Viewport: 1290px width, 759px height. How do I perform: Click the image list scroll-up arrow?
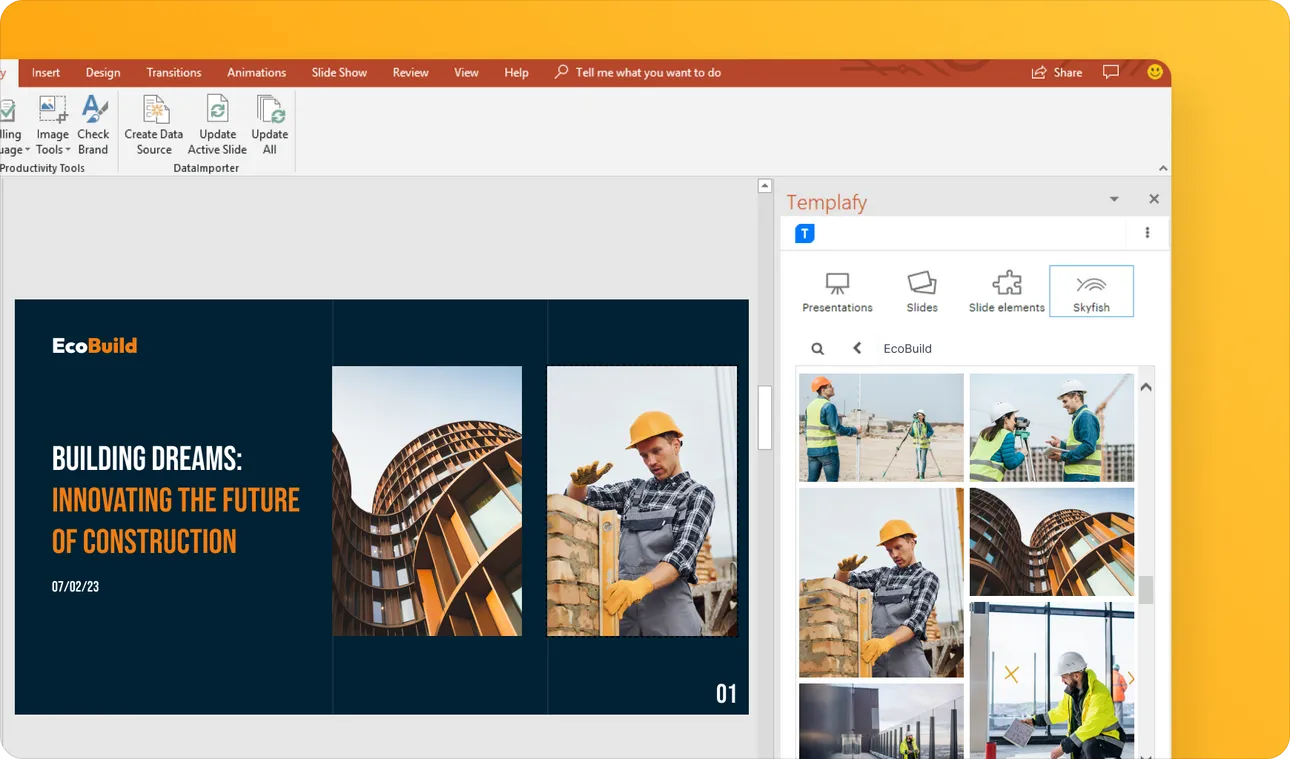click(x=1146, y=387)
